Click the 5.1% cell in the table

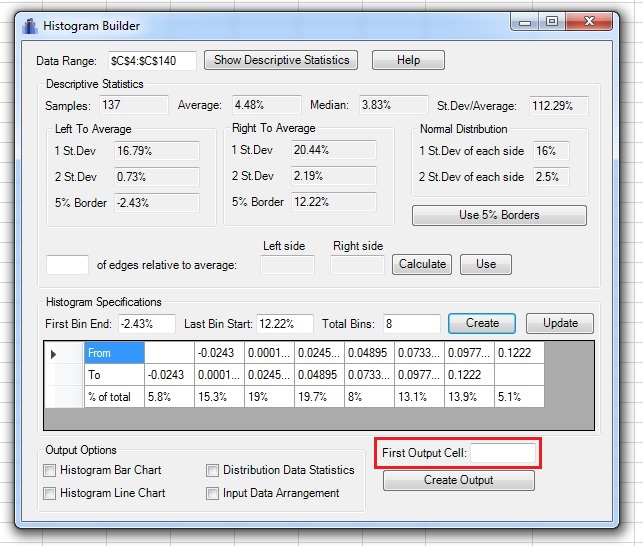pos(520,397)
